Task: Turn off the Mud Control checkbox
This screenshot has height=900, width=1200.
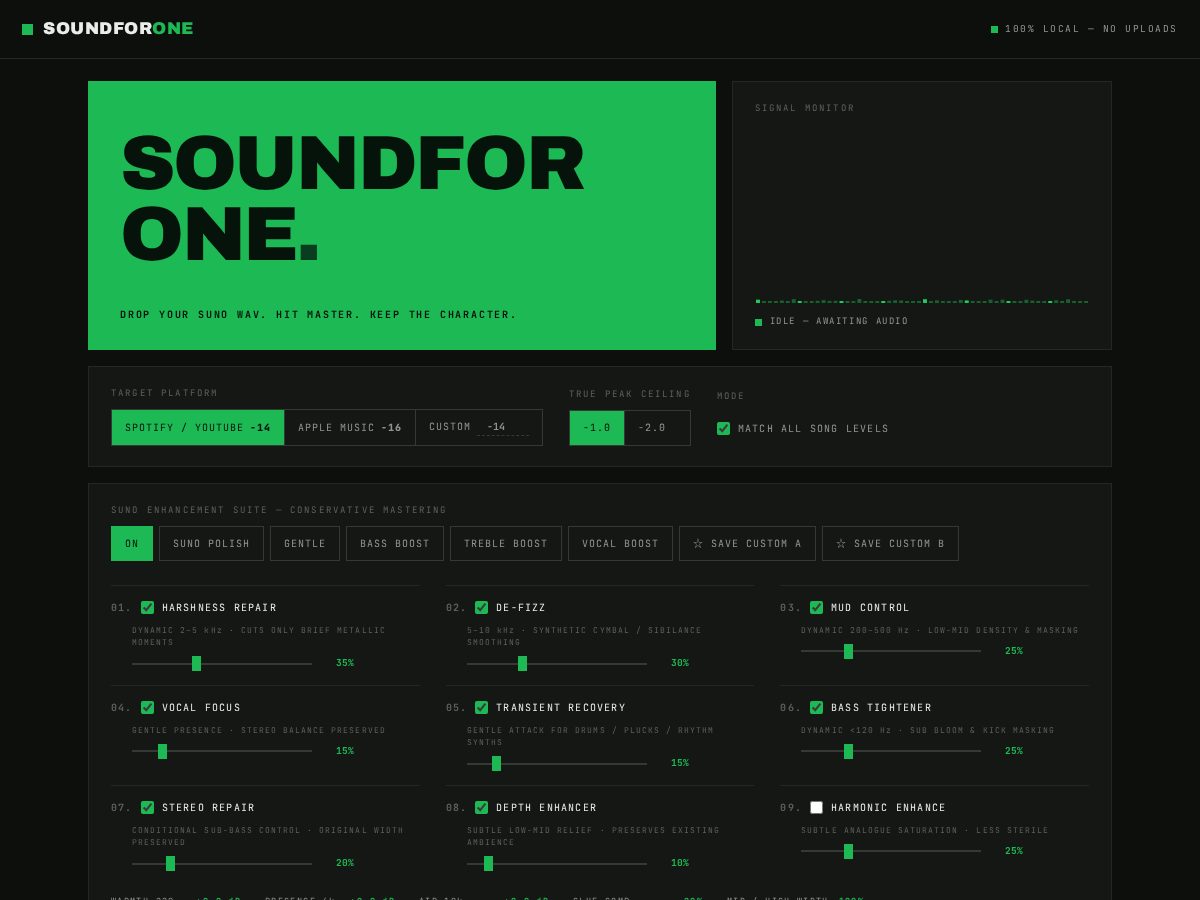Action: [816, 607]
